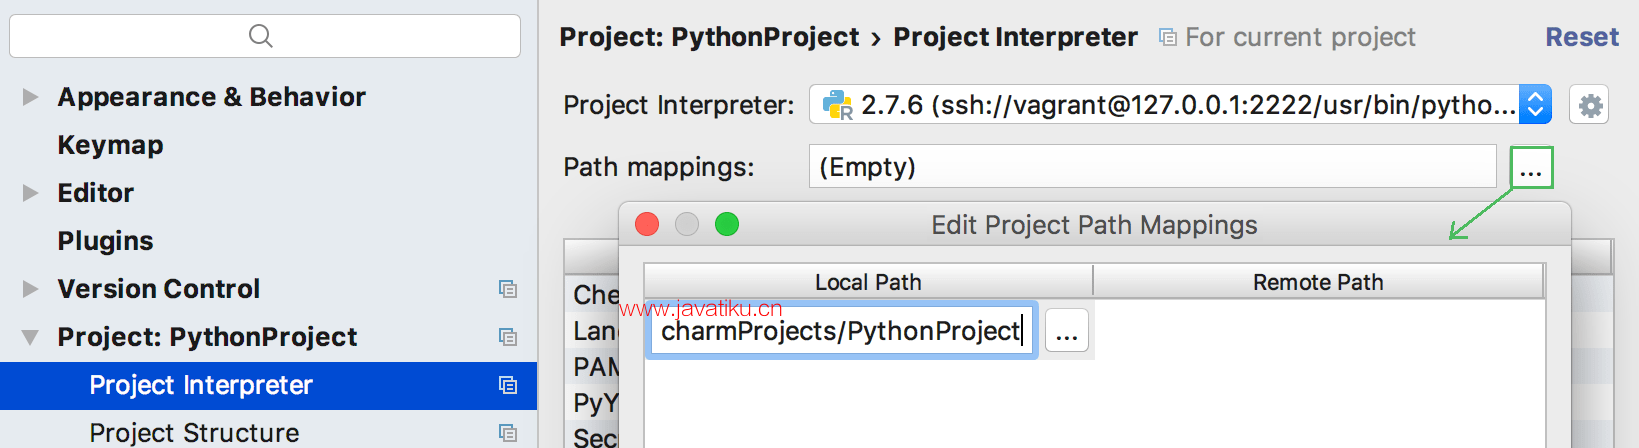Click copy icon beside Version Control
This screenshot has height=448, width=1639.
(x=508, y=289)
